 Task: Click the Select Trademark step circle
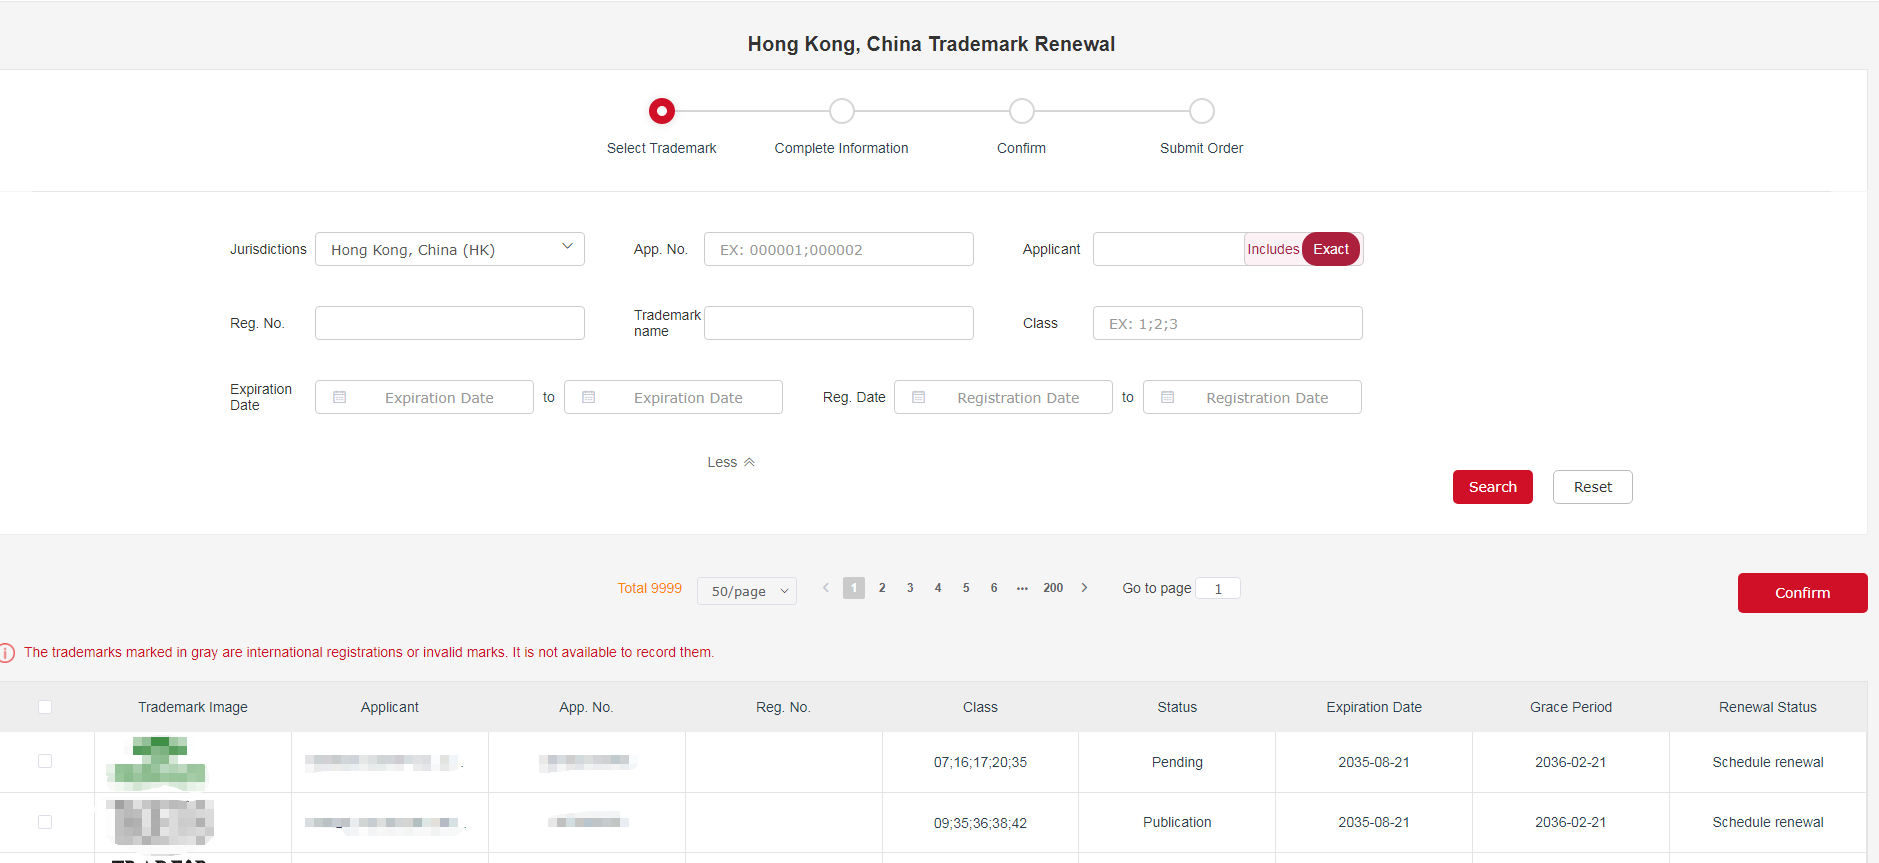pos(662,111)
